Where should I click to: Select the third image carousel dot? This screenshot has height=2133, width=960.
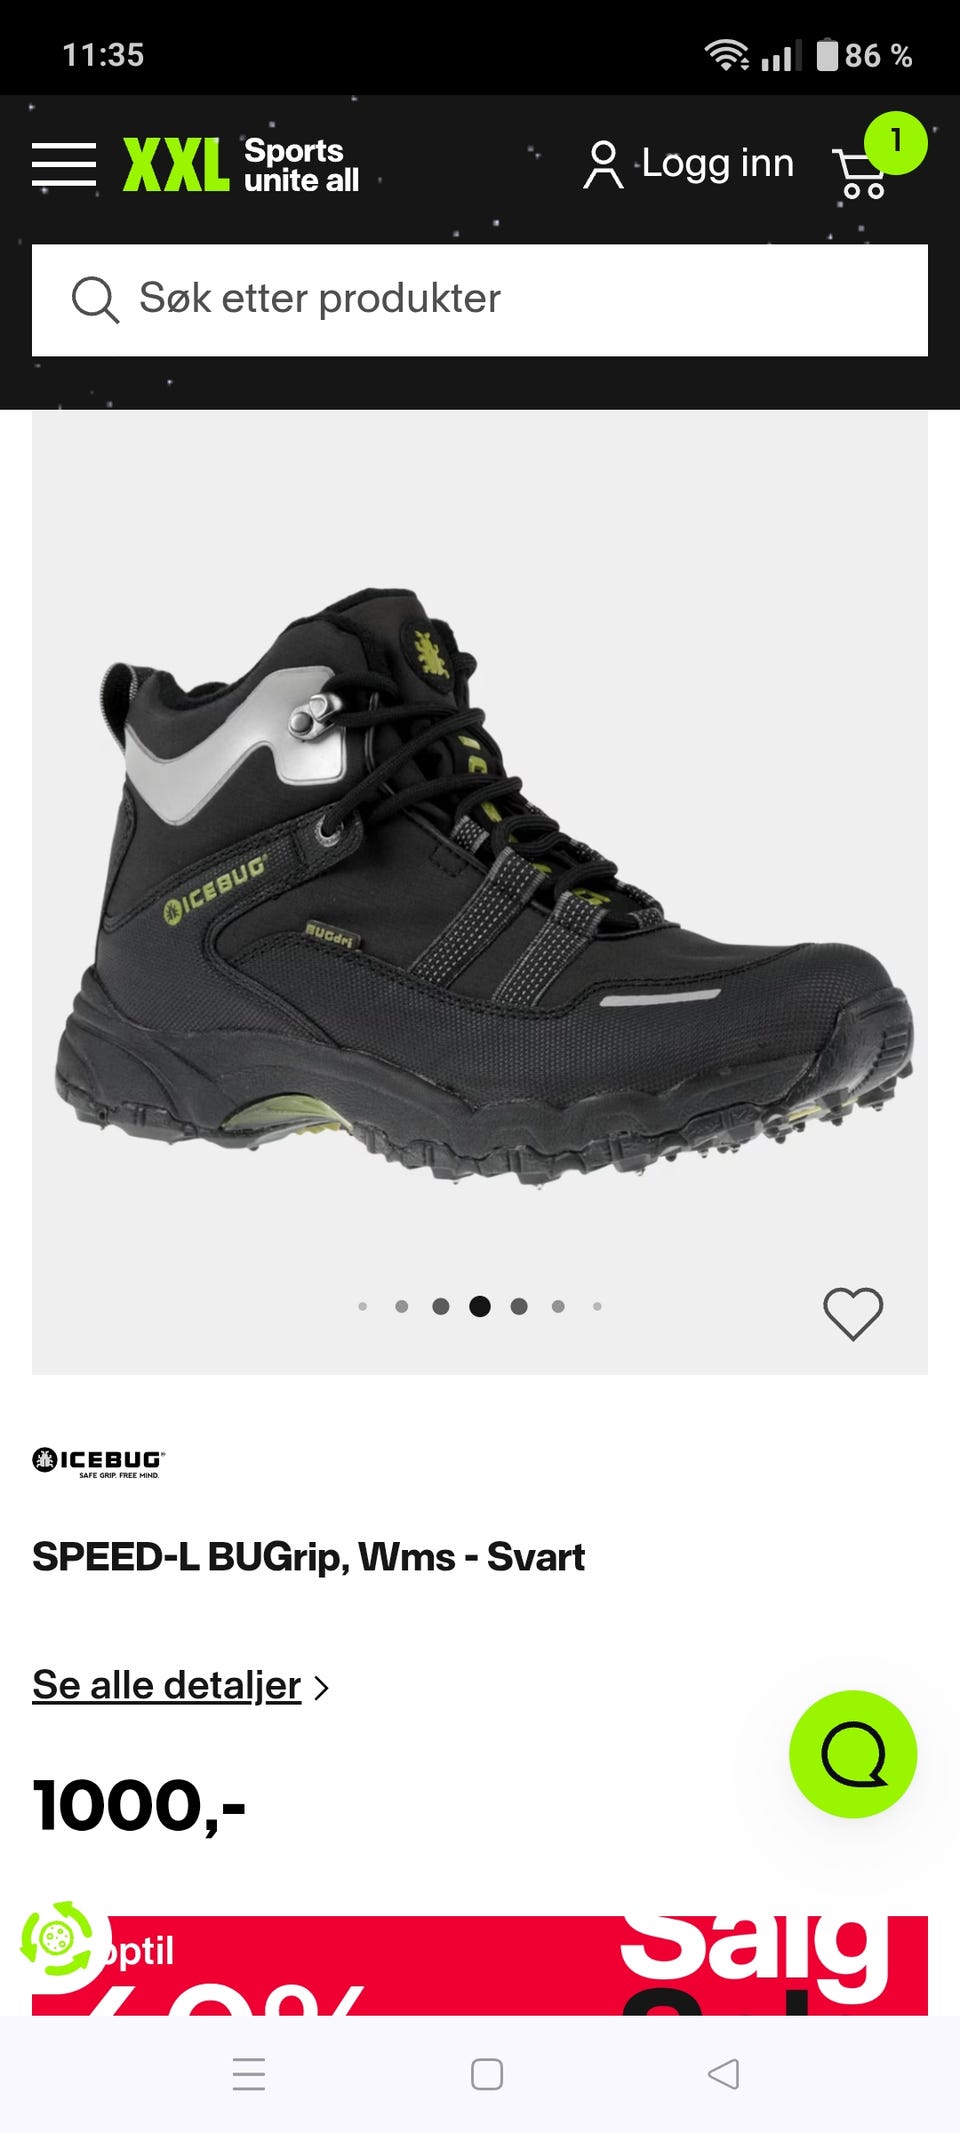coord(441,1306)
